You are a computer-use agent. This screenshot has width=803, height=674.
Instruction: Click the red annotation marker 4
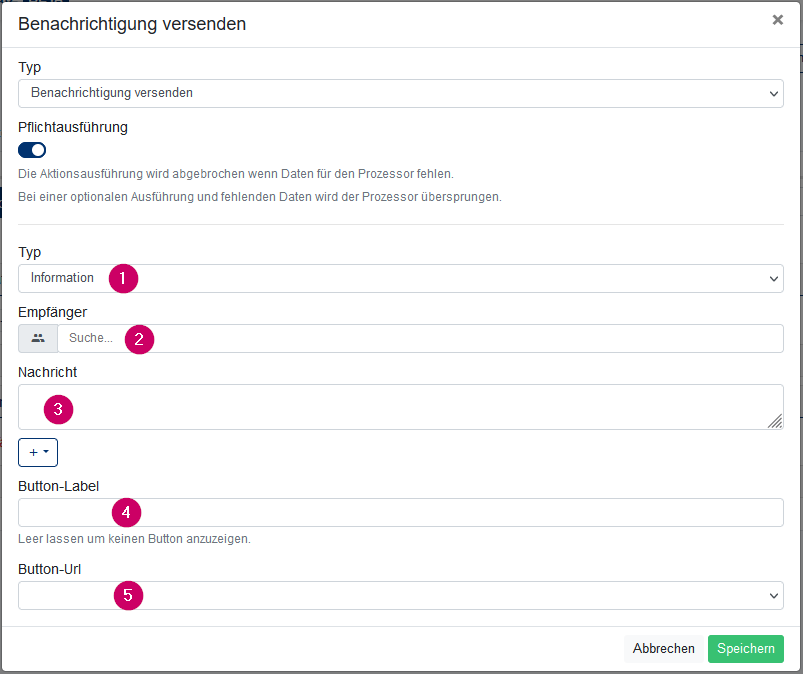(126, 512)
